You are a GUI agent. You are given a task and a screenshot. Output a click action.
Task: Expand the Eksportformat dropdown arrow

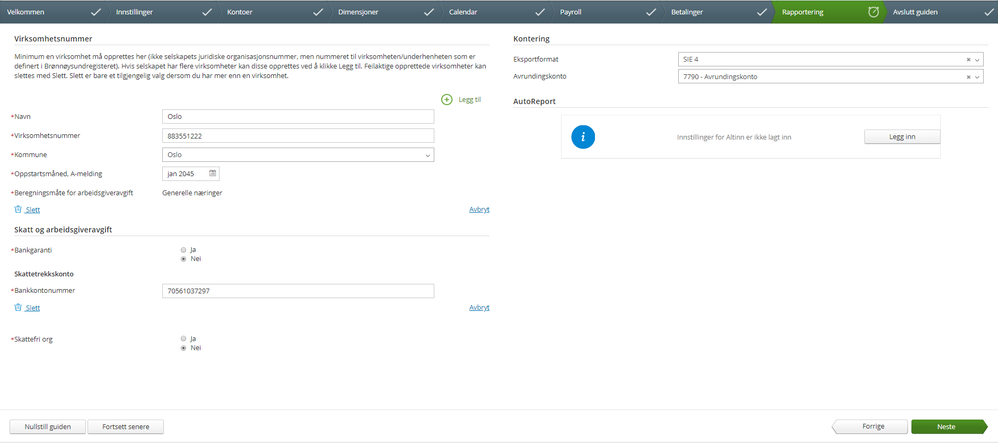coord(978,59)
